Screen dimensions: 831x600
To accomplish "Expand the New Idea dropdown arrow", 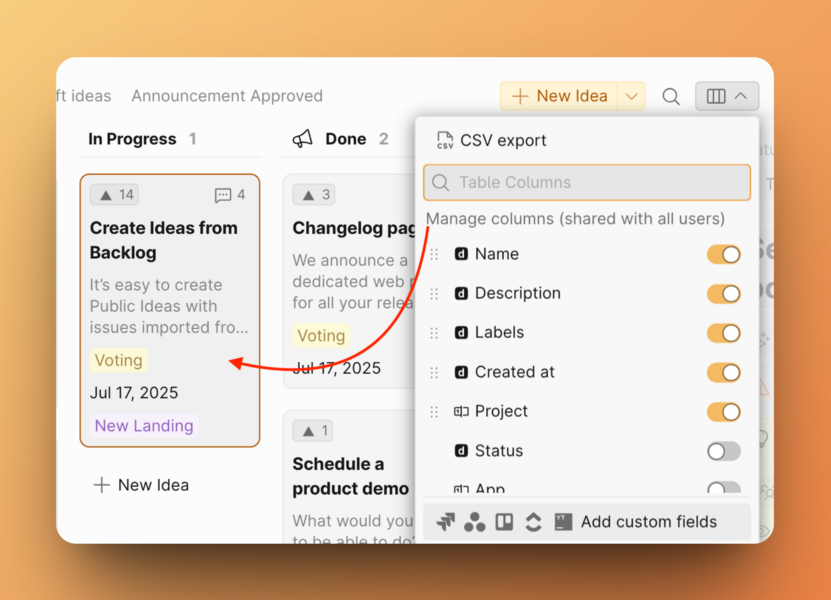I will (631, 97).
